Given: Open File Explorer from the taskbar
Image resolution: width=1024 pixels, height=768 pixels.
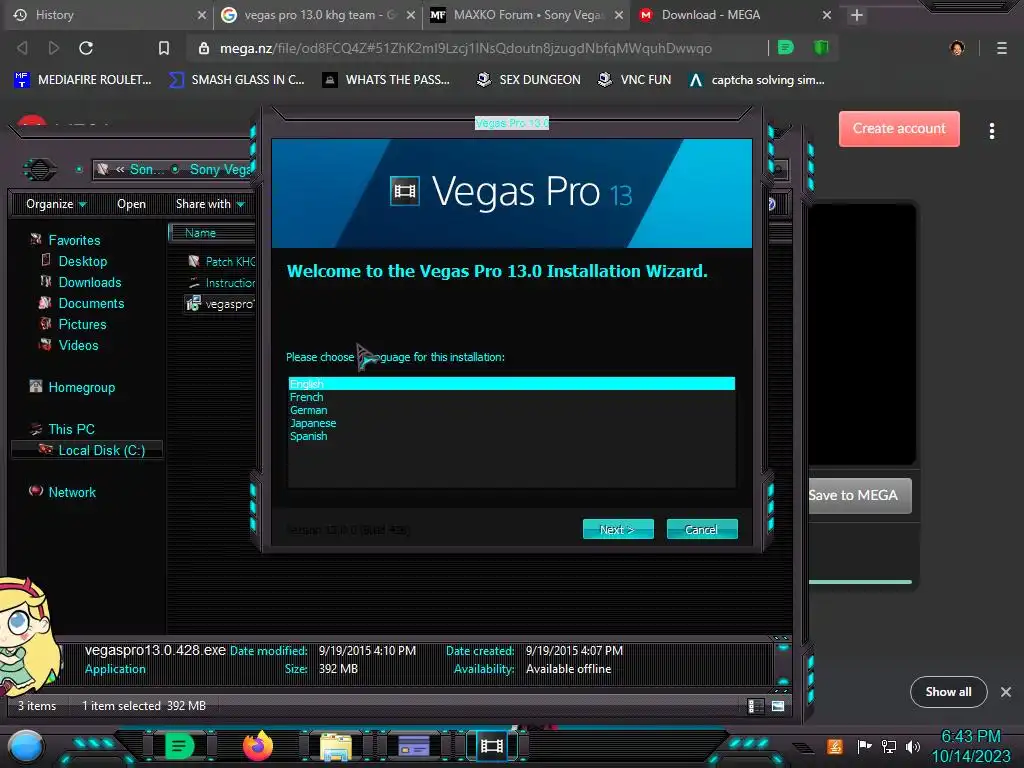Looking at the screenshot, I should point(336,746).
